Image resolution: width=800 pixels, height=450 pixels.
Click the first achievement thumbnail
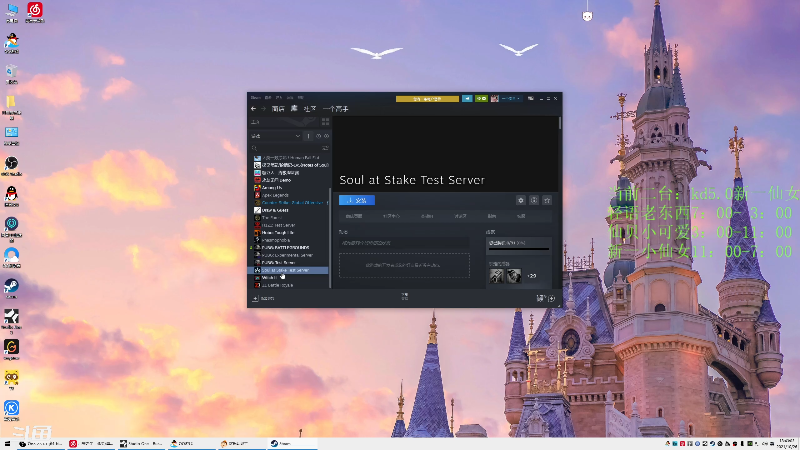(x=496, y=276)
